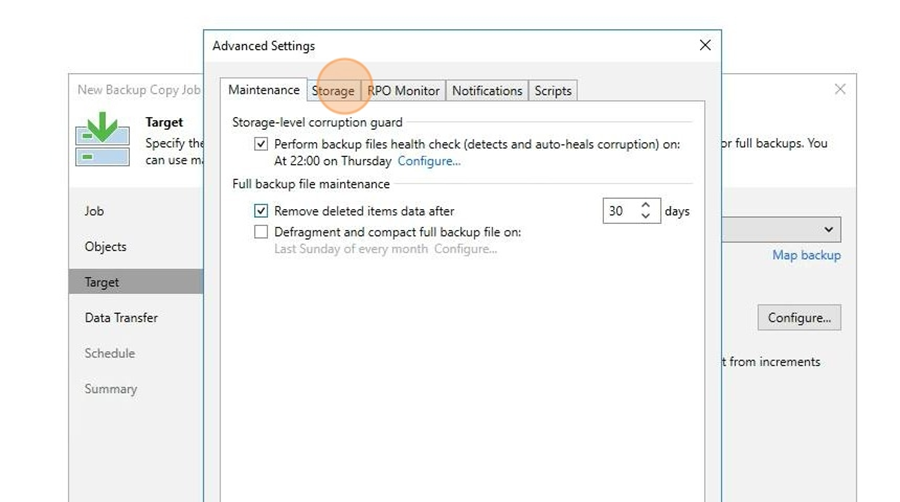Select the Objects step in the wizard sidebar

tap(106, 247)
